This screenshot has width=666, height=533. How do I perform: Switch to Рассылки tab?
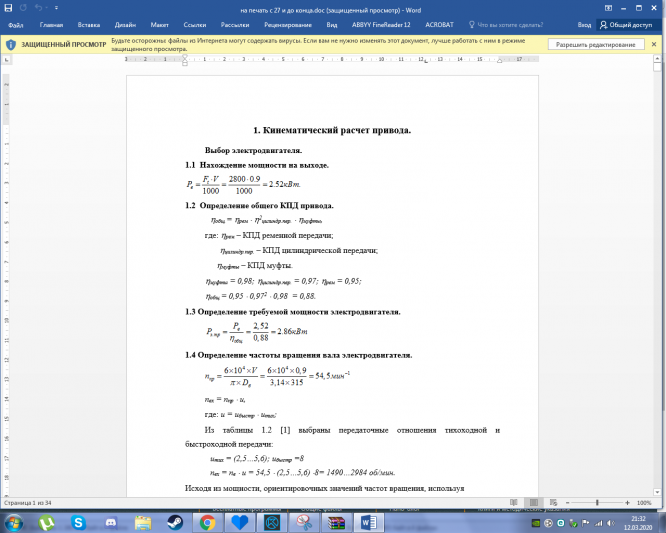(x=235, y=25)
